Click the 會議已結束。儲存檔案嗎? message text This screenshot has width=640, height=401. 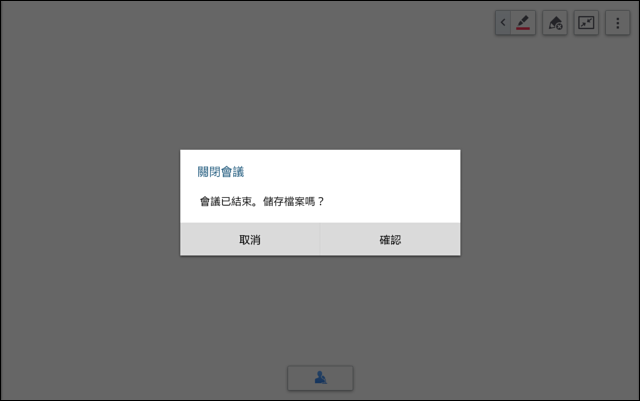click(x=262, y=201)
